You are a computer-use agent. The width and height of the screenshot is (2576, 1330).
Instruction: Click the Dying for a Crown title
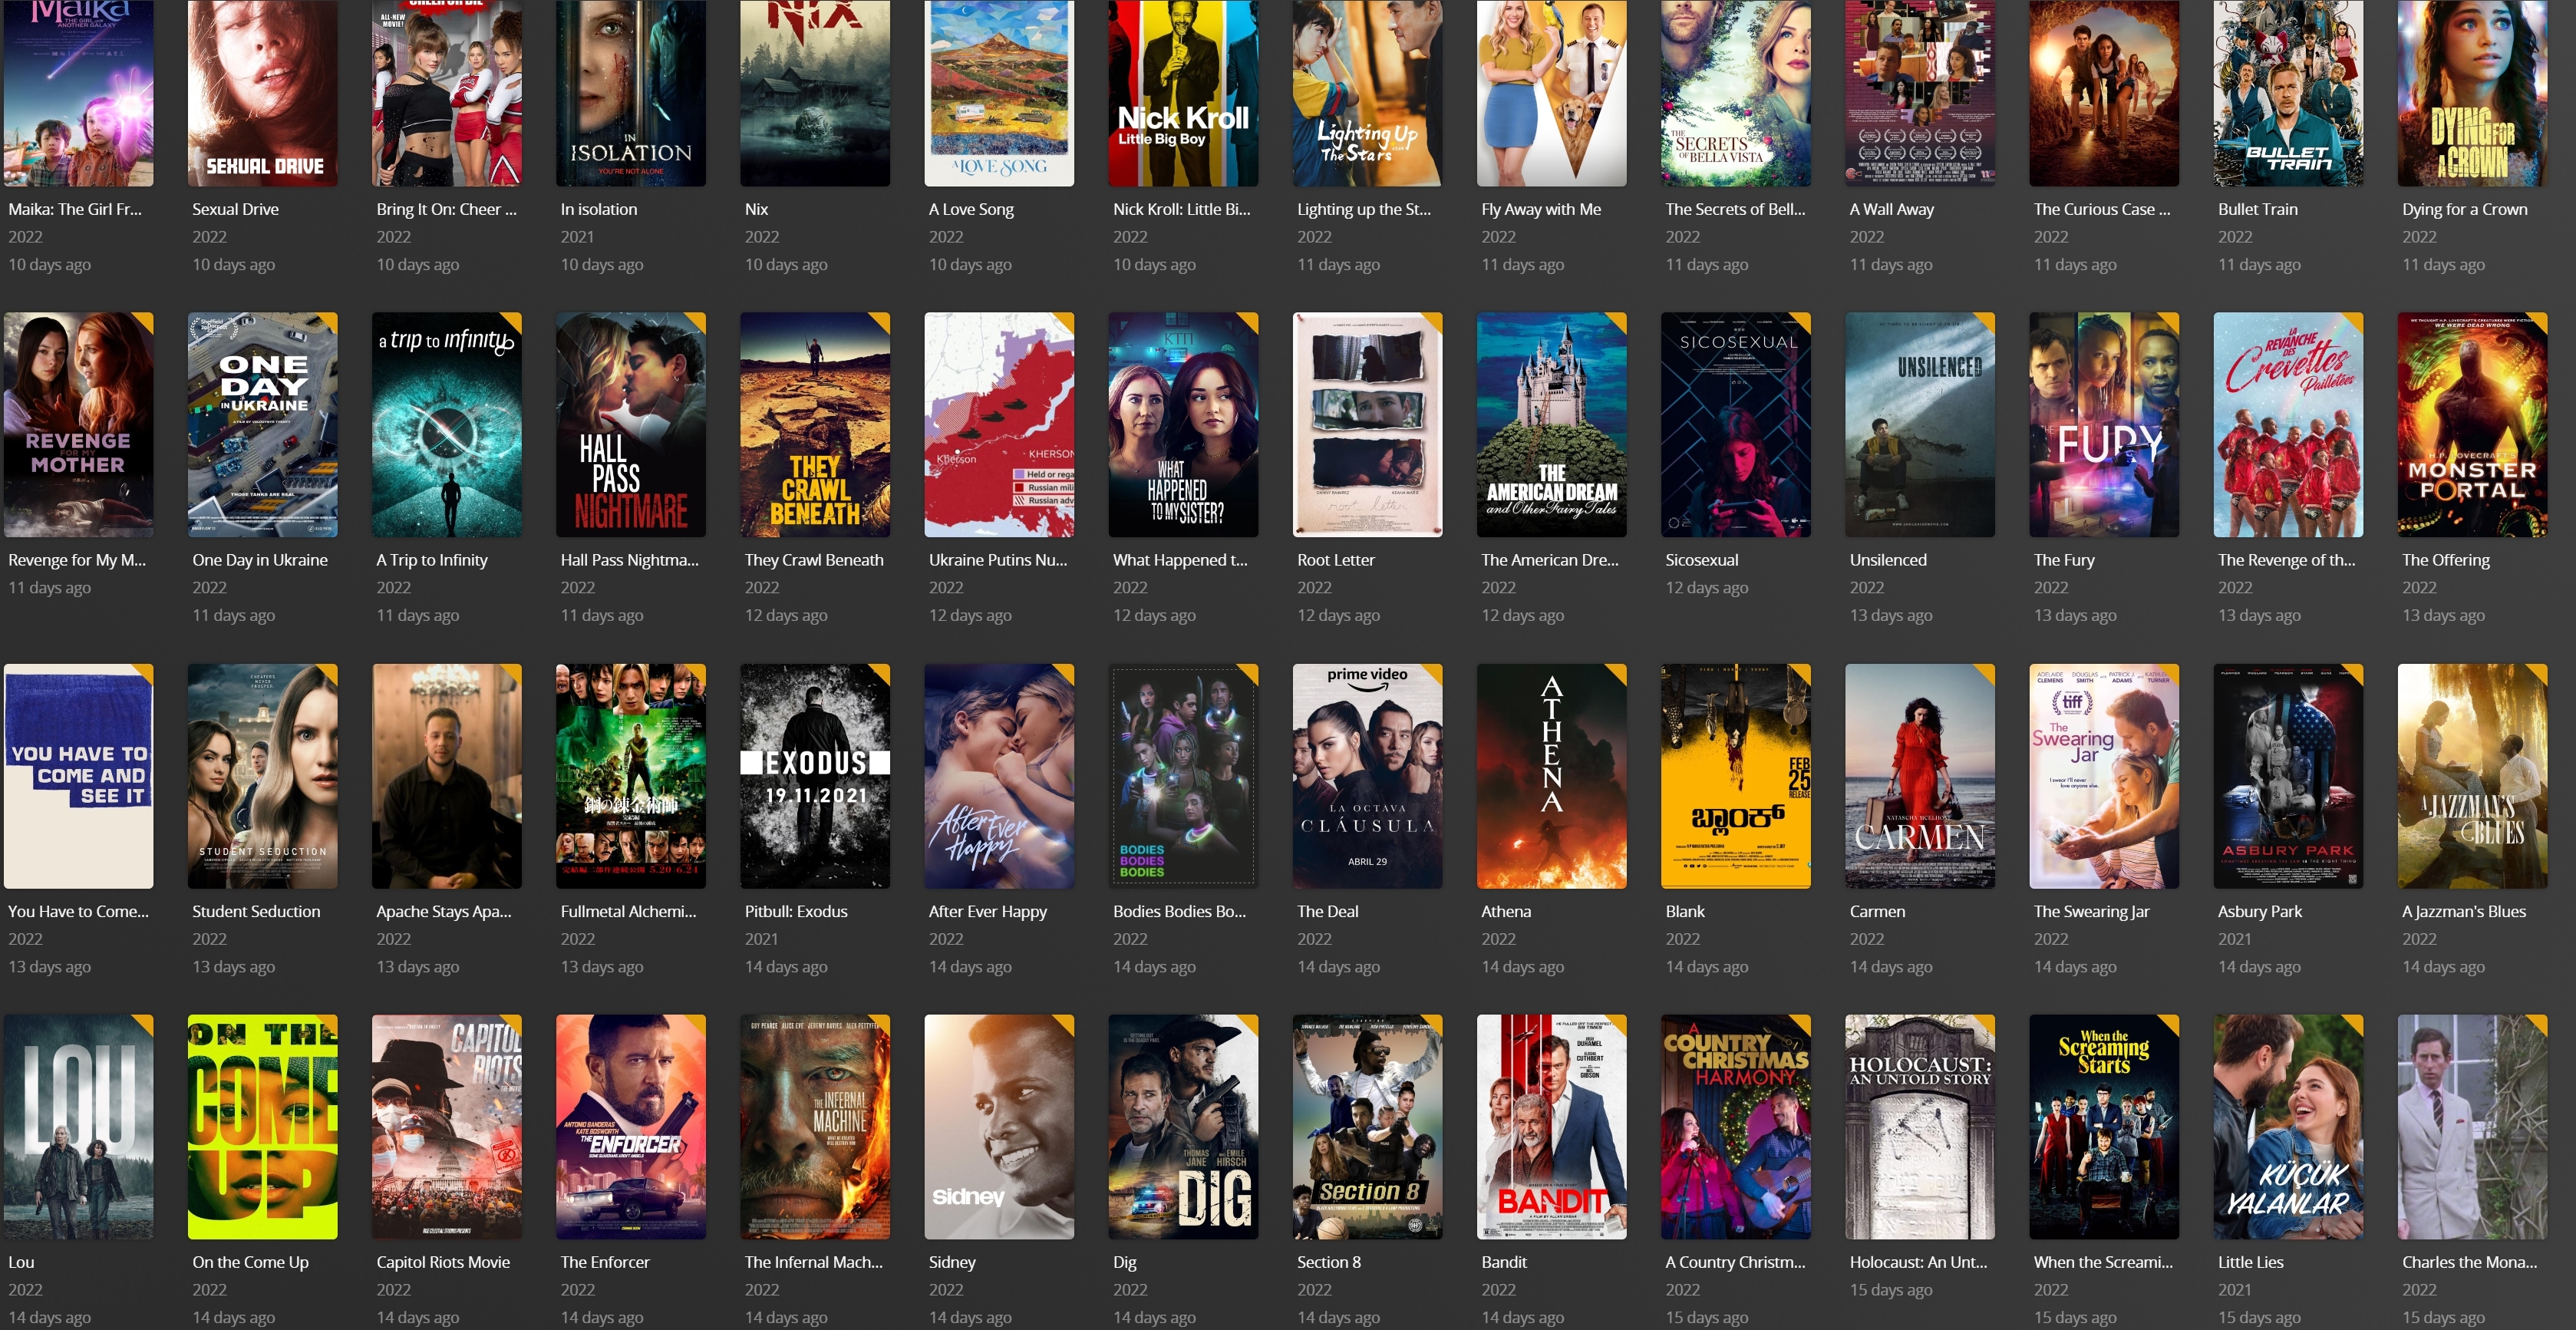[x=2464, y=209]
